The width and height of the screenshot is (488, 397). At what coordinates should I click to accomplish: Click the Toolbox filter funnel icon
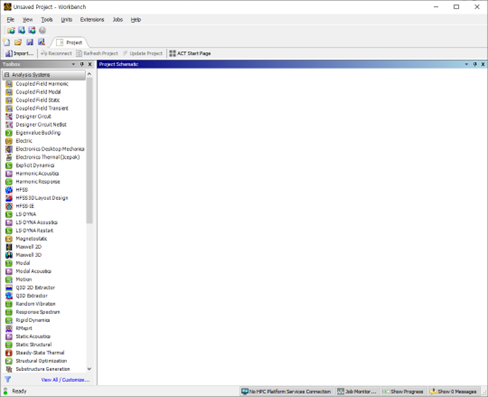point(8,379)
